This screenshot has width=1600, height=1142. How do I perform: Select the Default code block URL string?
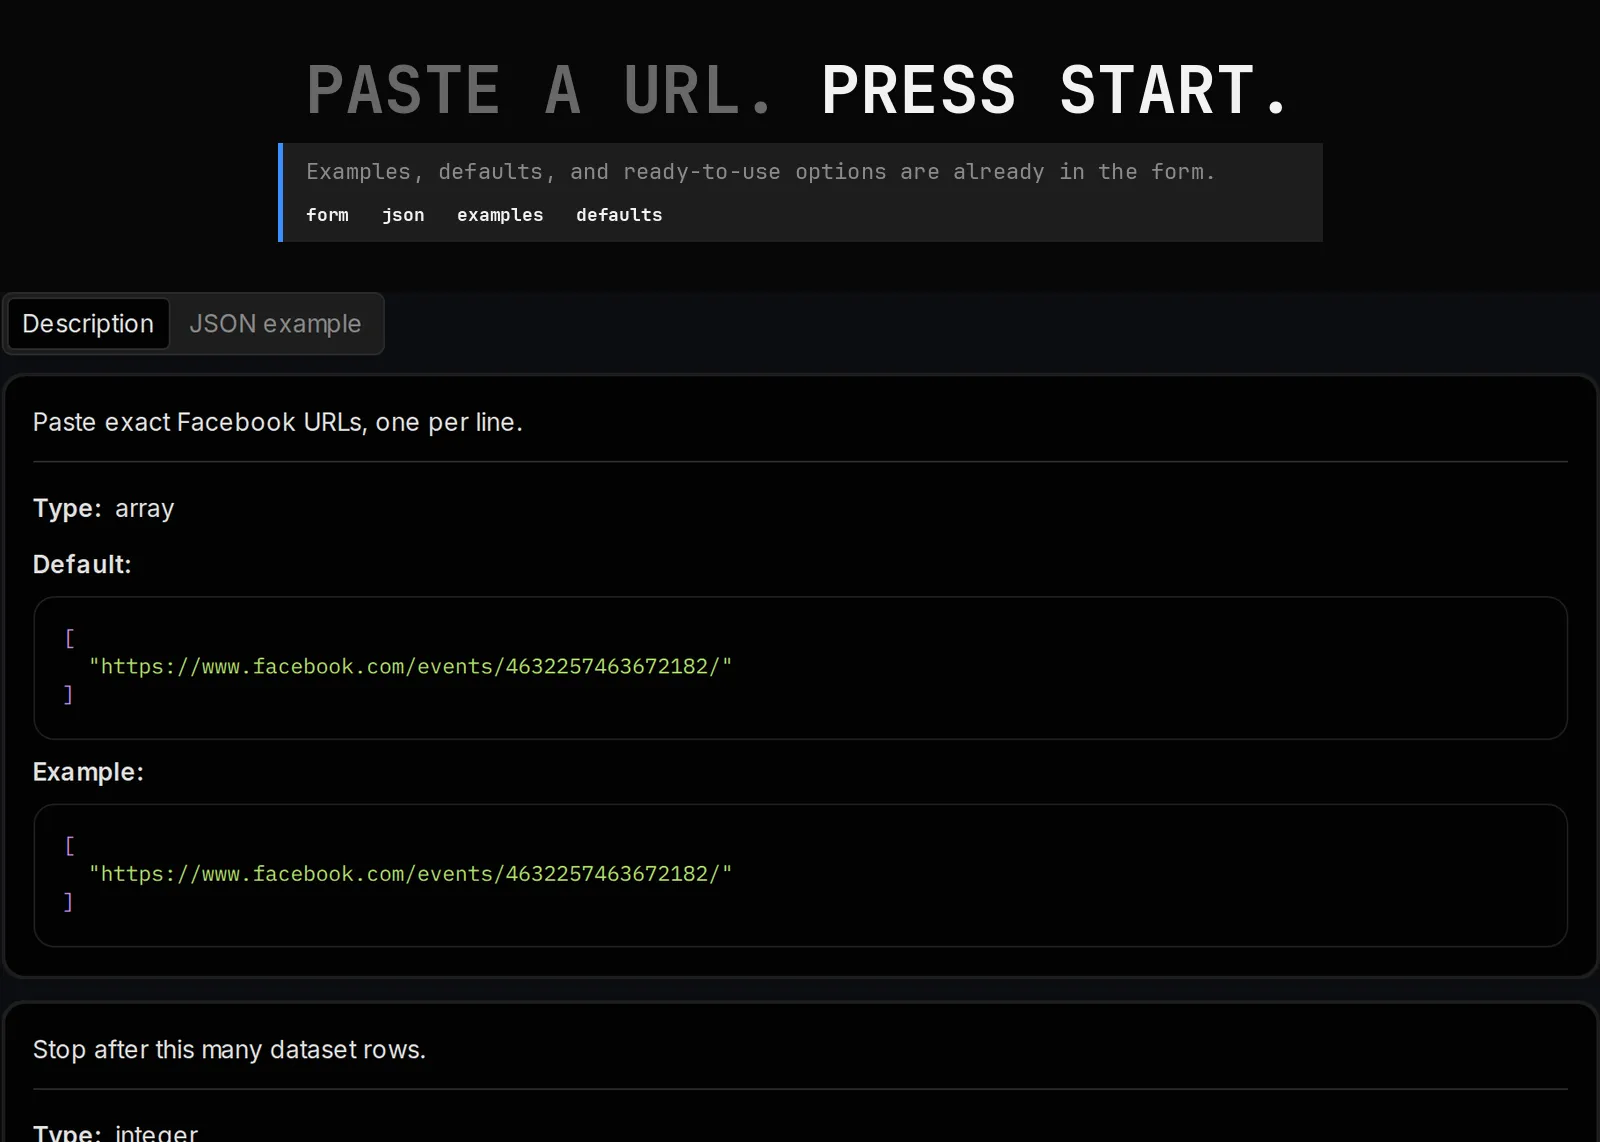pos(411,666)
